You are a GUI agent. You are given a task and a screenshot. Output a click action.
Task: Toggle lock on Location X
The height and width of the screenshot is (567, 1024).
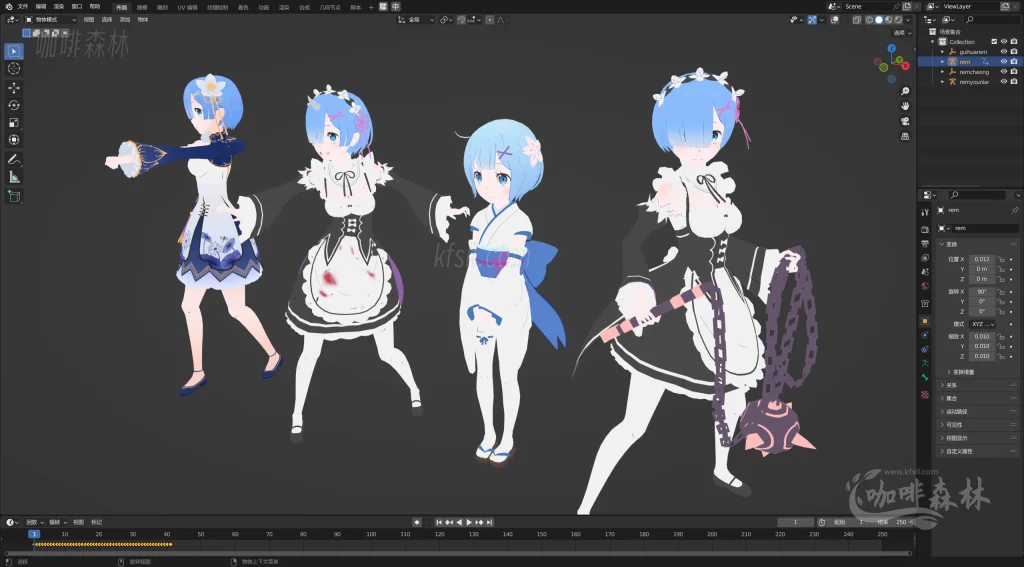click(x=1000, y=259)
